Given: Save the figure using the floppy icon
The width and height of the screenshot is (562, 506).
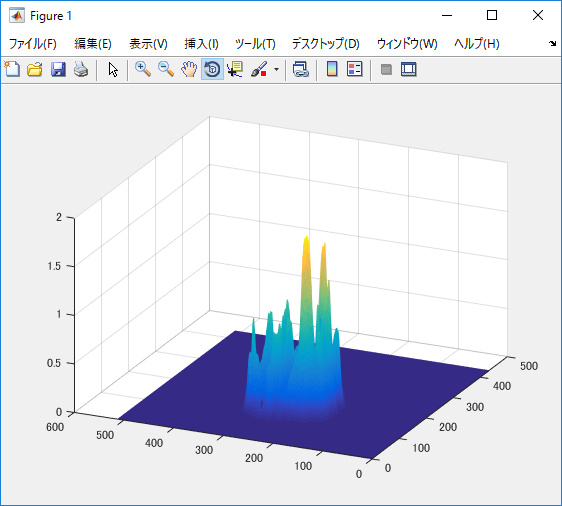Looking at the screenshot, I should click(x=58, y=69).
